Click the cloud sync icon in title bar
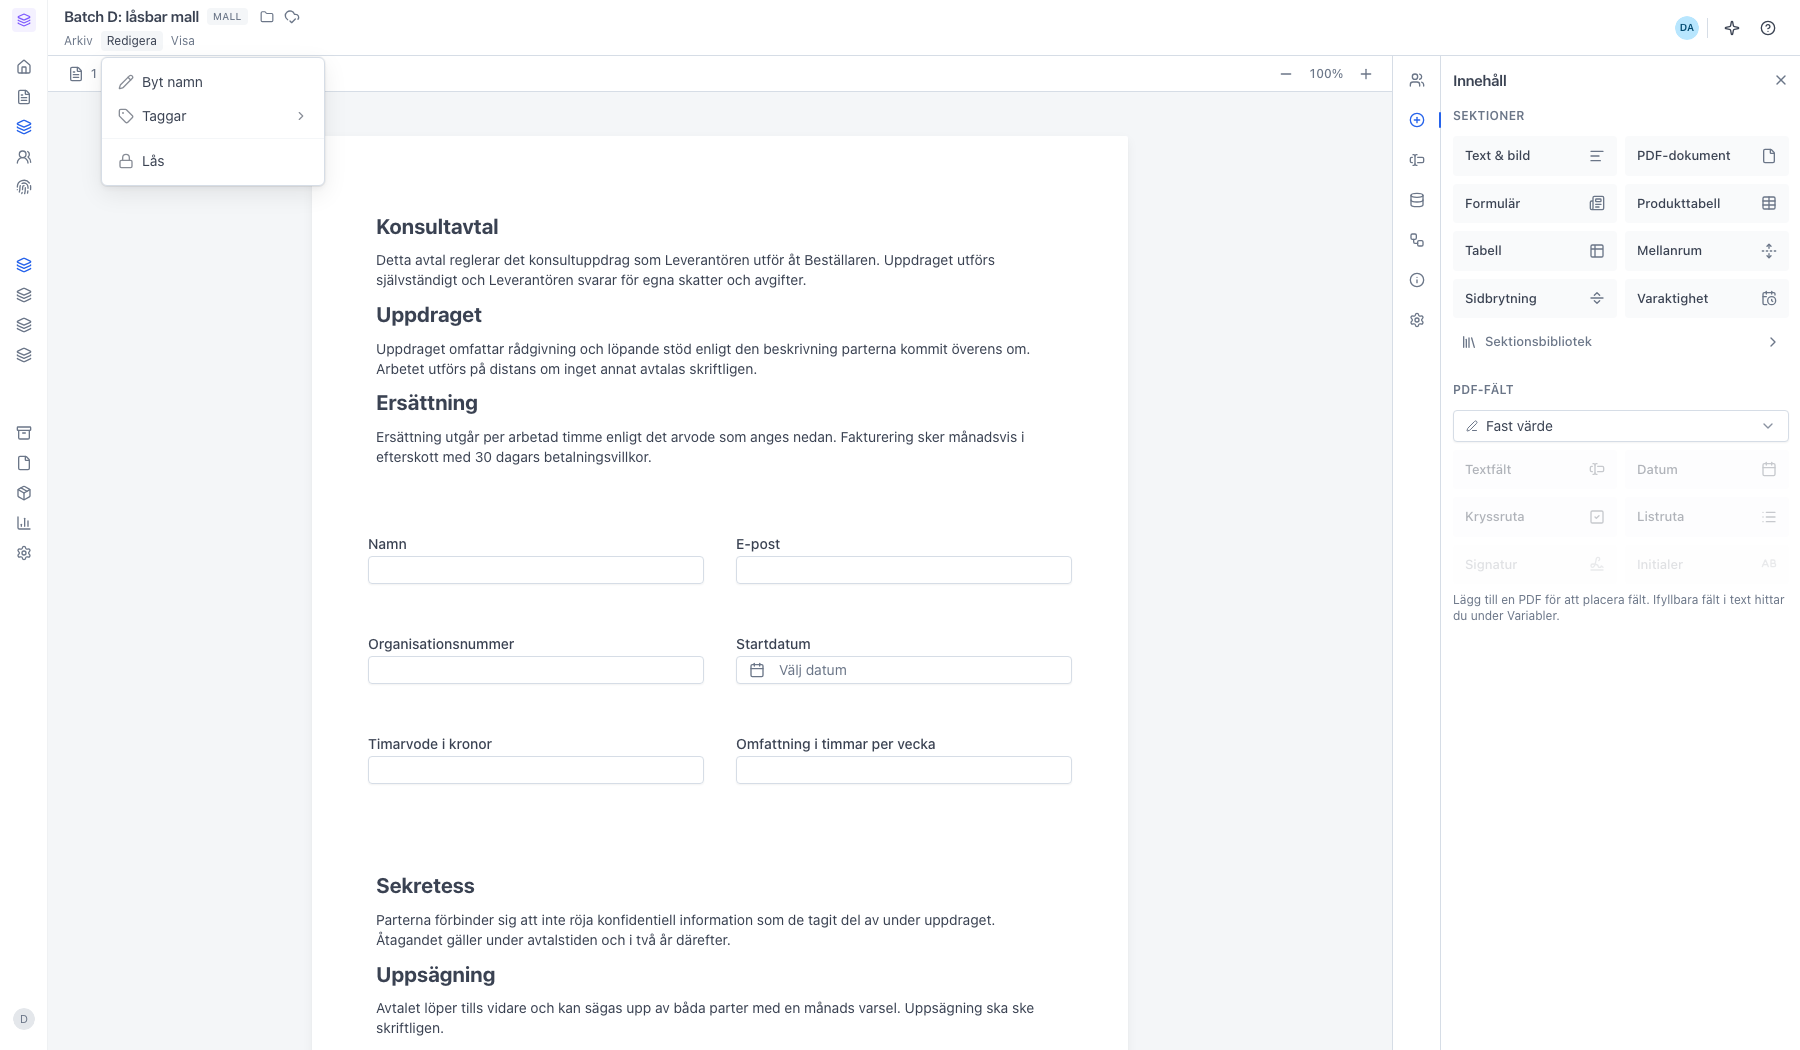Viewport: 1800px width, 1050px height. tap(292, 17)
